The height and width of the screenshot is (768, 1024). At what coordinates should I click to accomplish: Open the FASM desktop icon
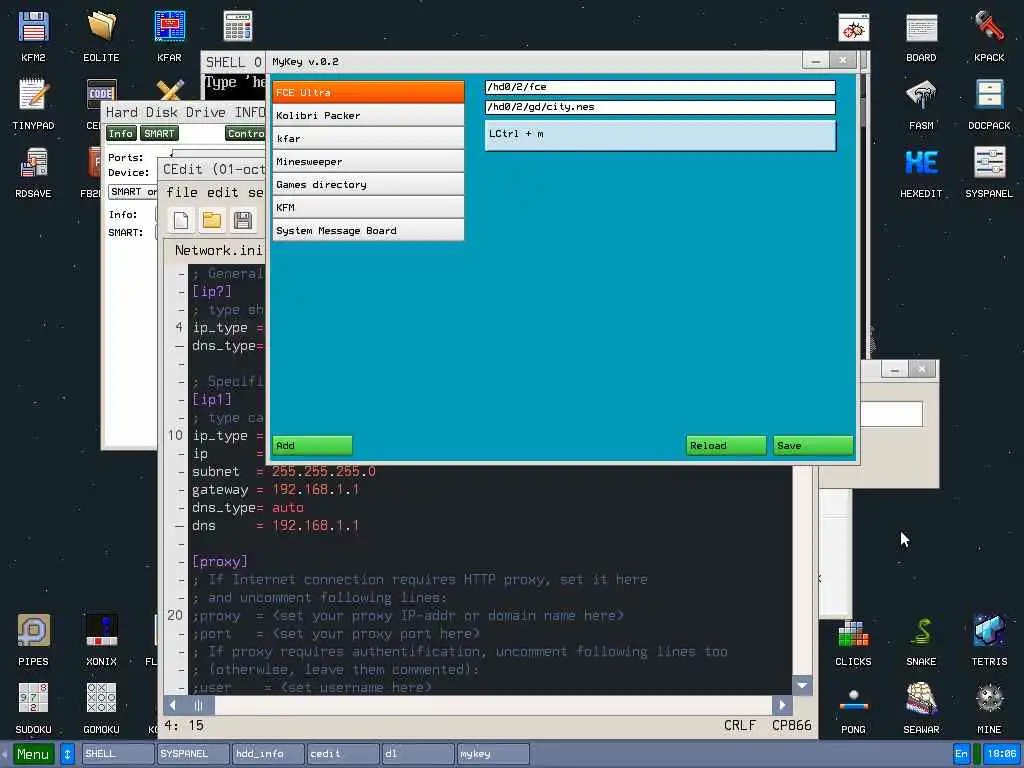921,104
